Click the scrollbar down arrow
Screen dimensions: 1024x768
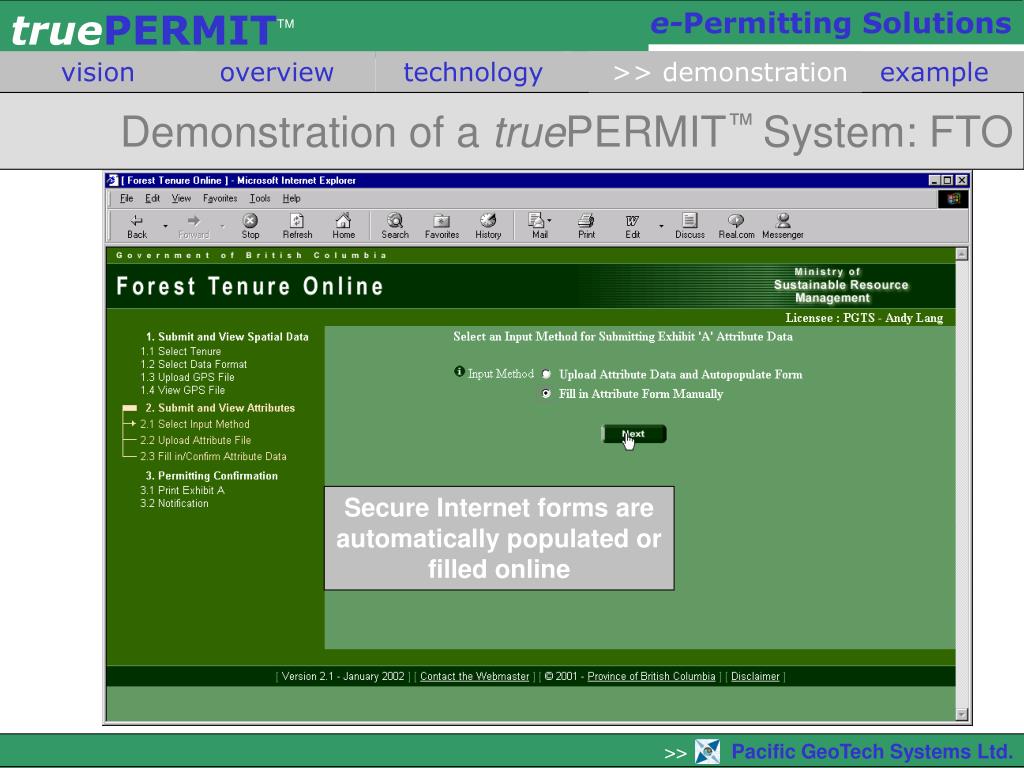[x=961, y=714]
